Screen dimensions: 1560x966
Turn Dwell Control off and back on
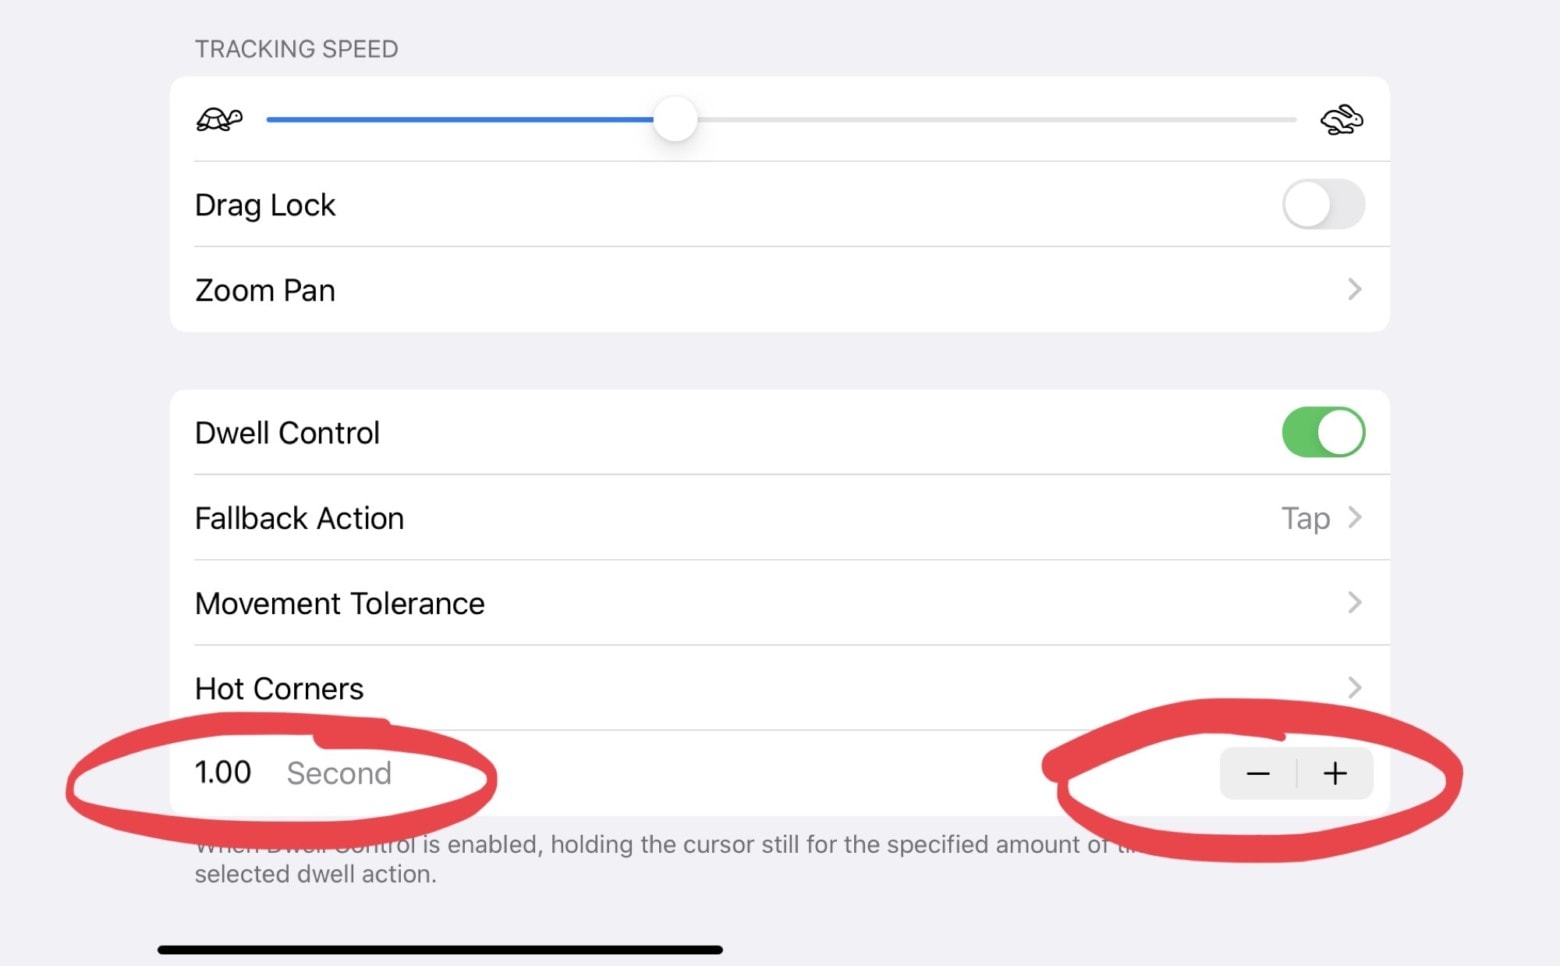point(1323,432)
